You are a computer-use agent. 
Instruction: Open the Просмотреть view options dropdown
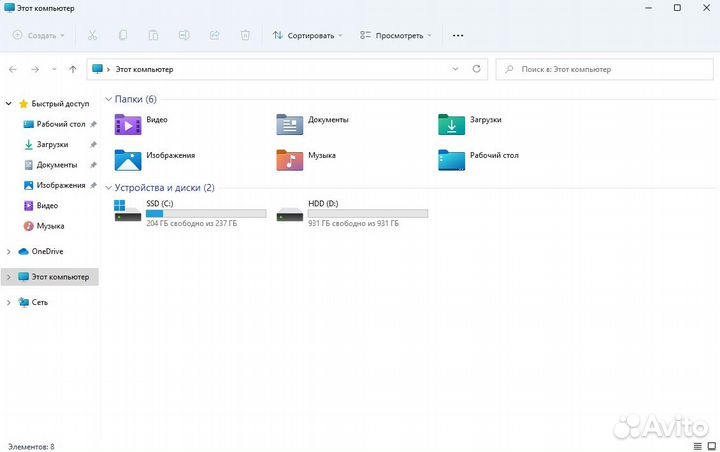coord(395,35)
